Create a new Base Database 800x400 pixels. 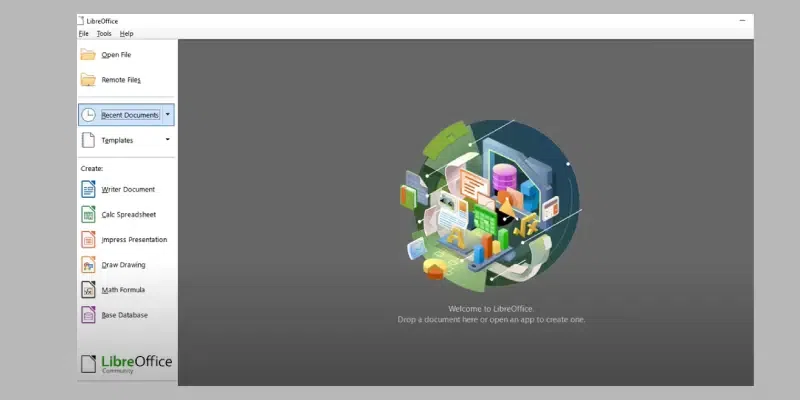(124, 315)
